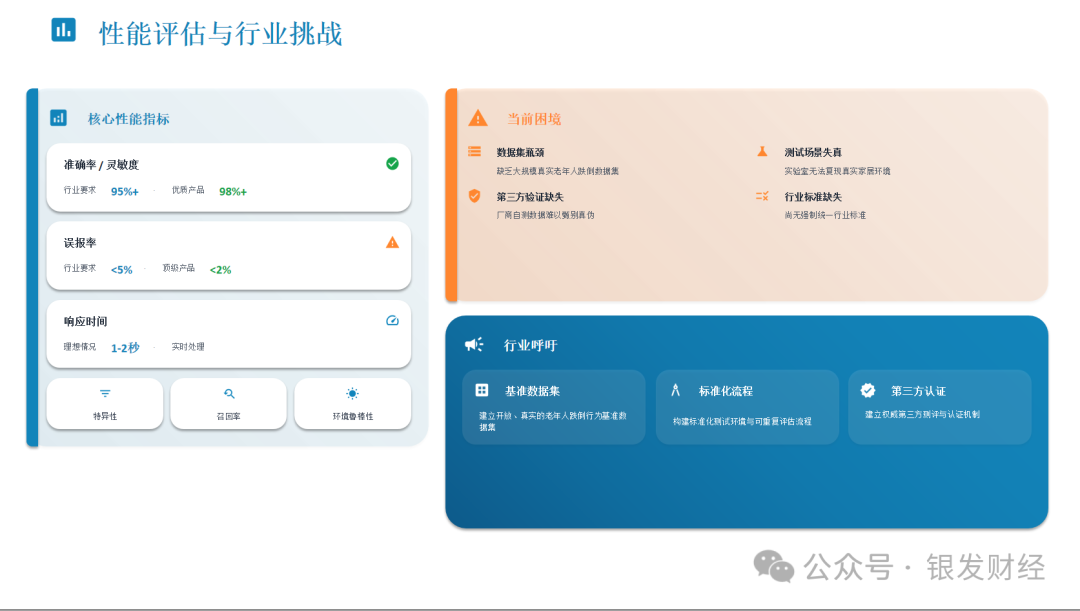Image resolution: width=1080 pixels, height=611 pixels.
Task: Click the orange warning triangle on the 误报率 card
Action: click(392, 242)
